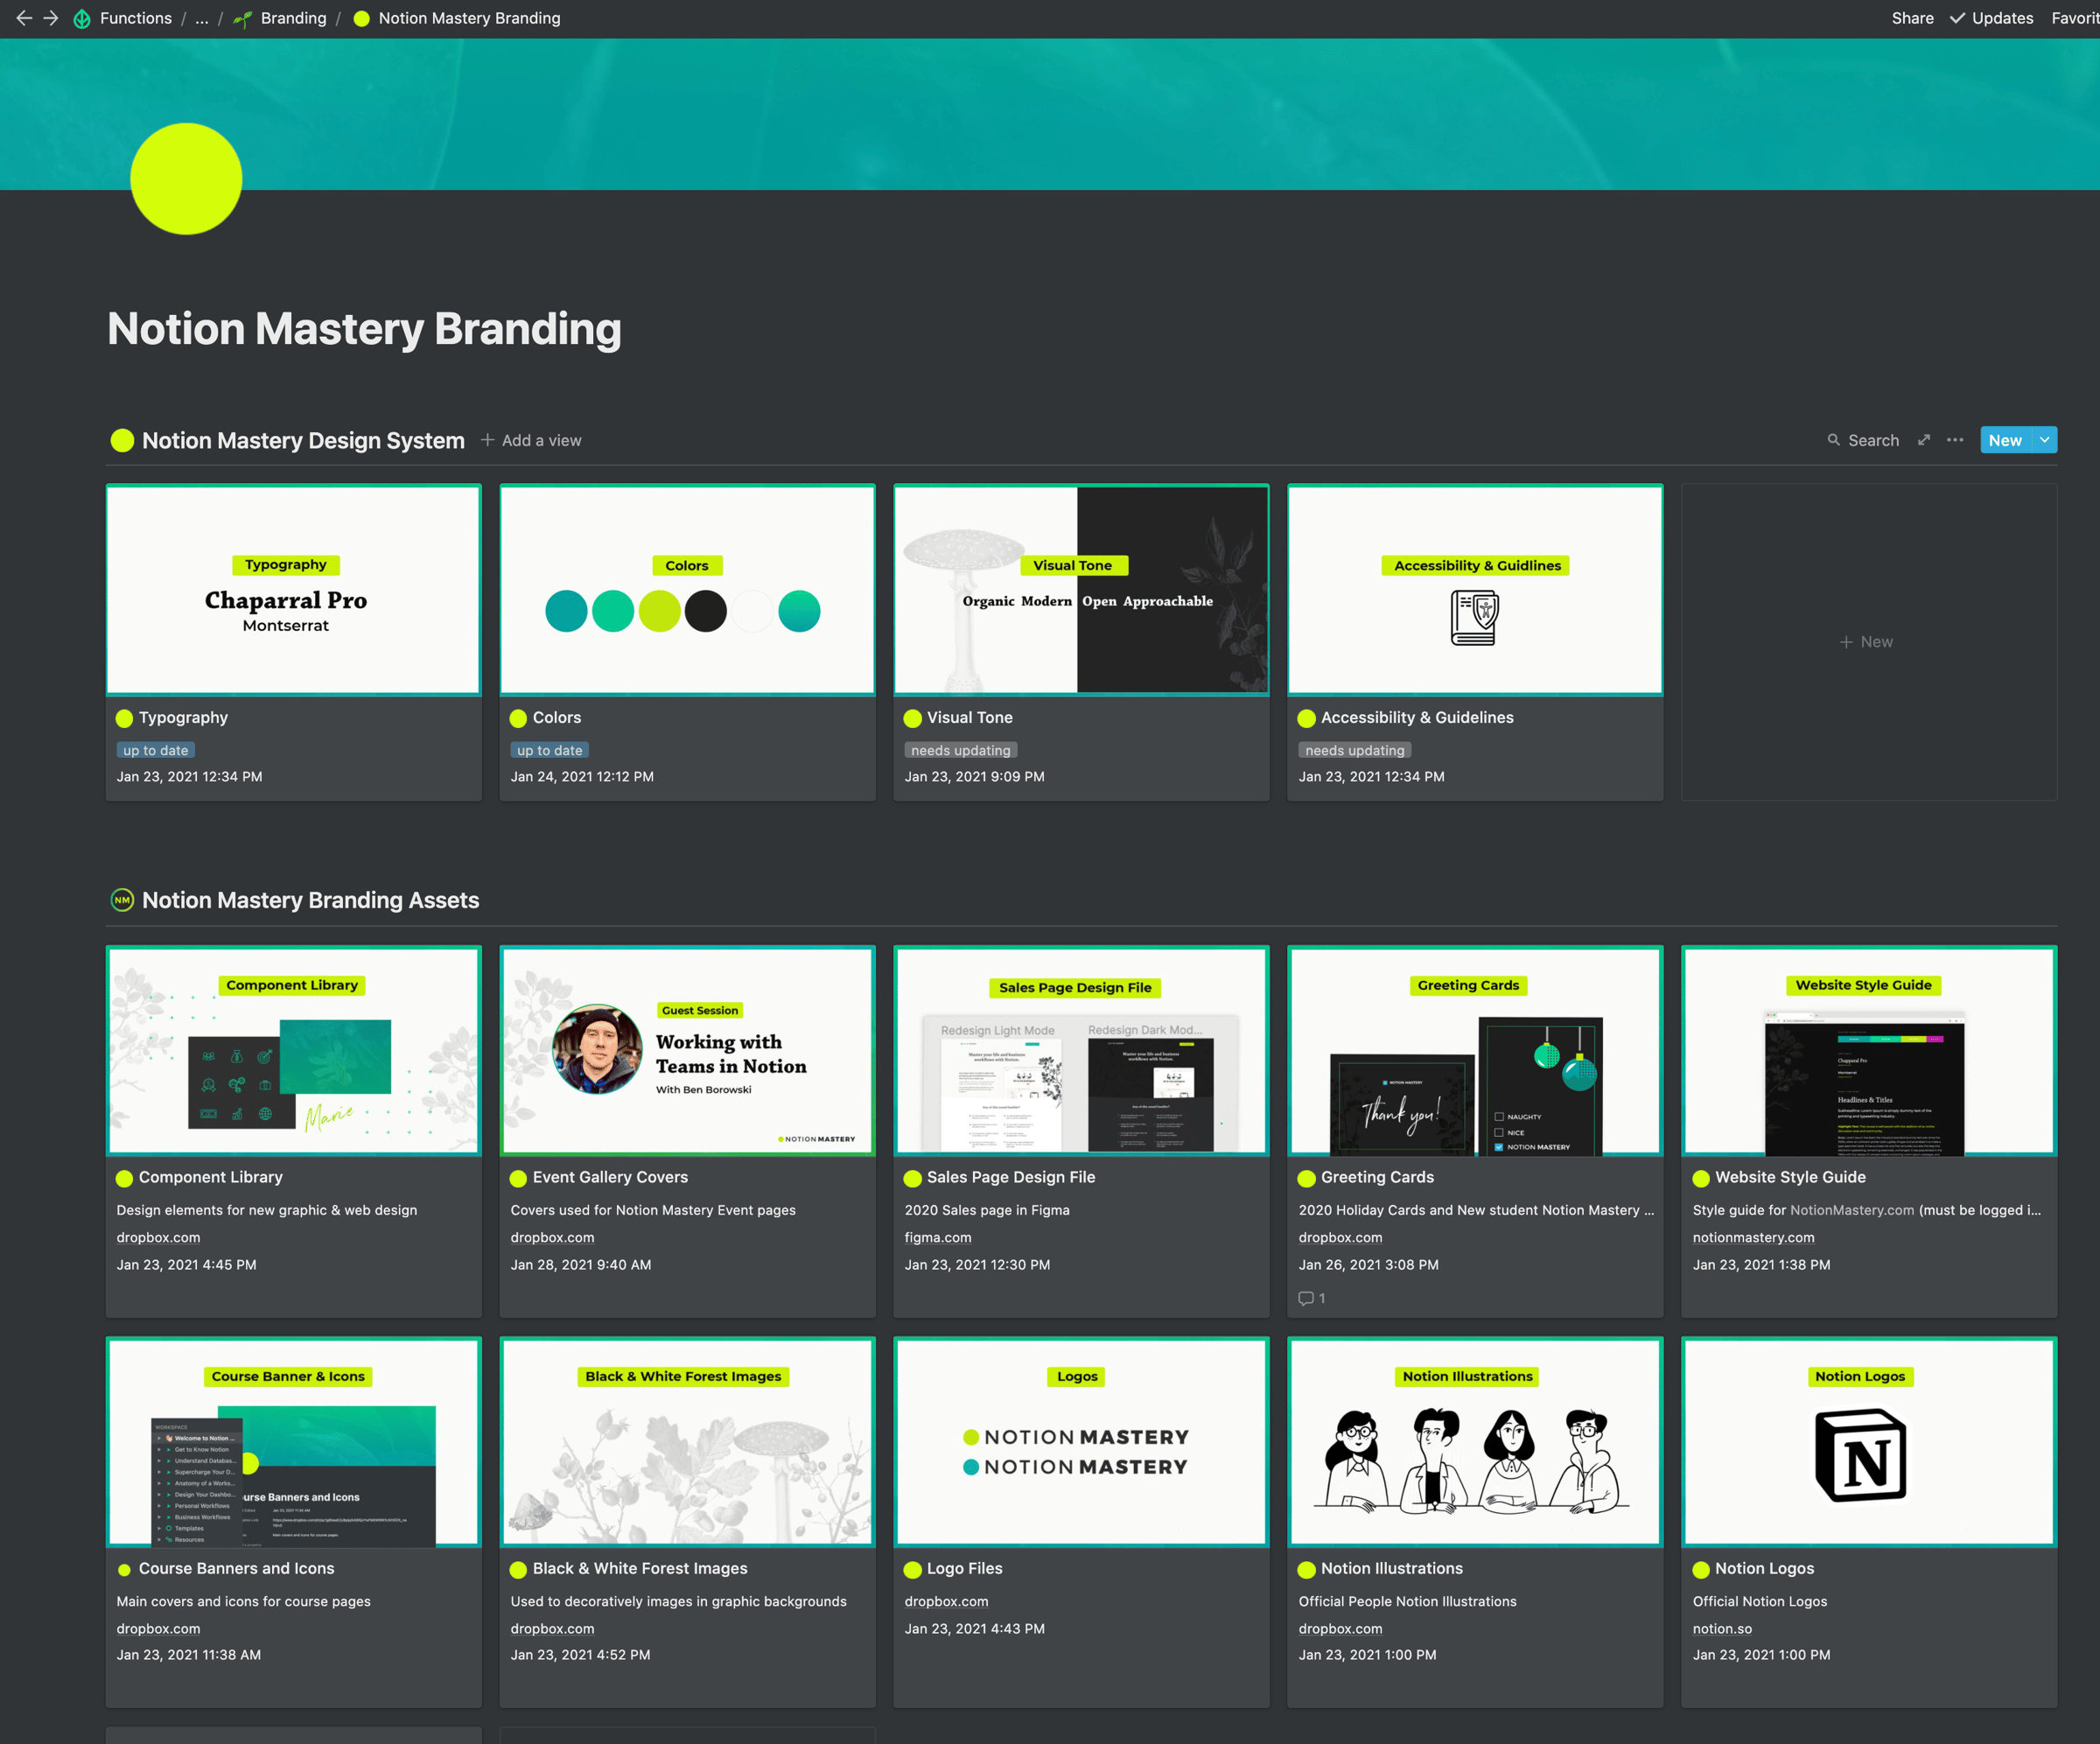Open comment bubble on Greeting Cards
The height and width of the screenshot is (1744, 2100).
pyautogui.click(x=1306, y=1298)
